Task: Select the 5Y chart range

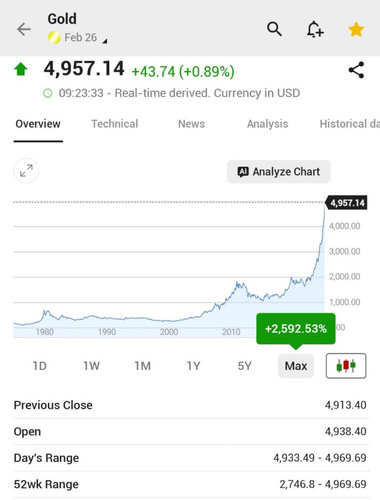Action: point(244,366)
